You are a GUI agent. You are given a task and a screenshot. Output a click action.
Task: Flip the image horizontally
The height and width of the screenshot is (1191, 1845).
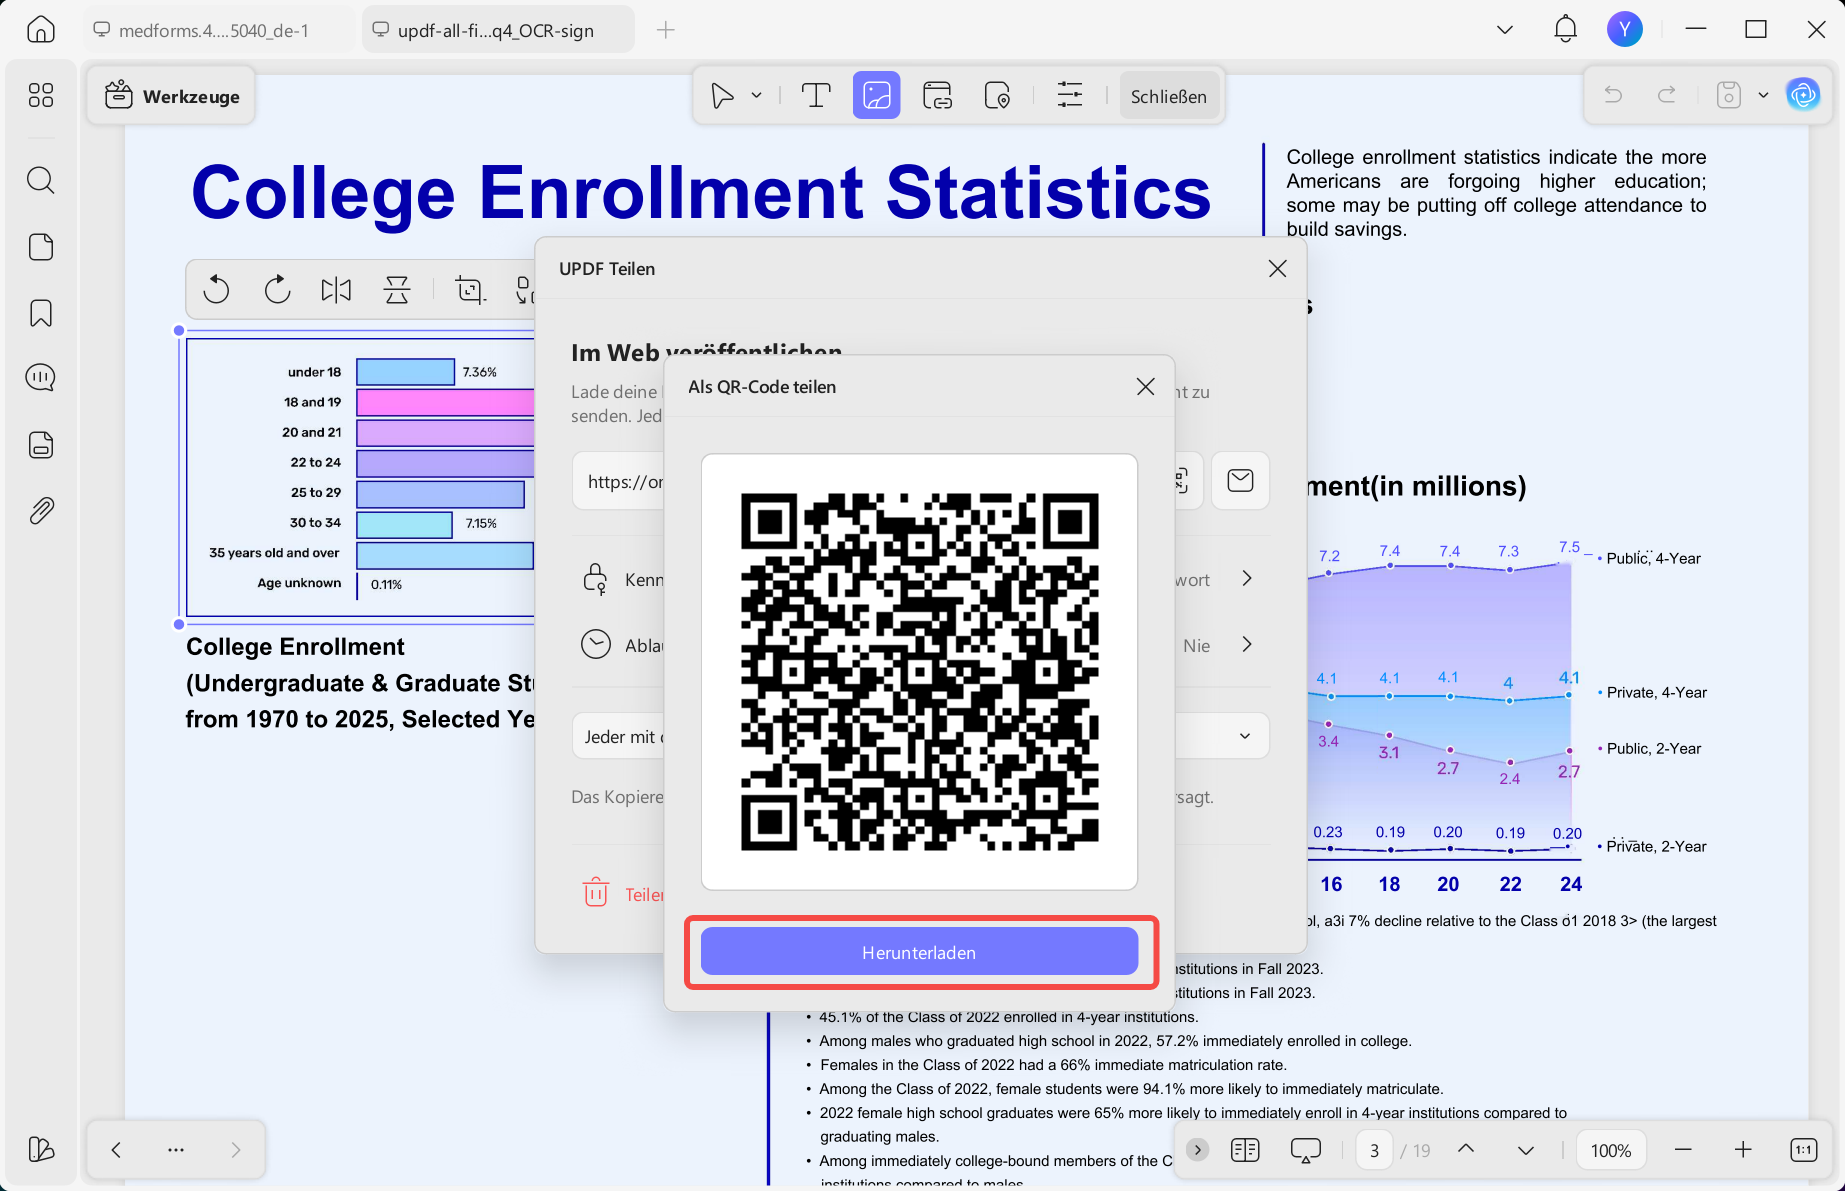[337, 290]
